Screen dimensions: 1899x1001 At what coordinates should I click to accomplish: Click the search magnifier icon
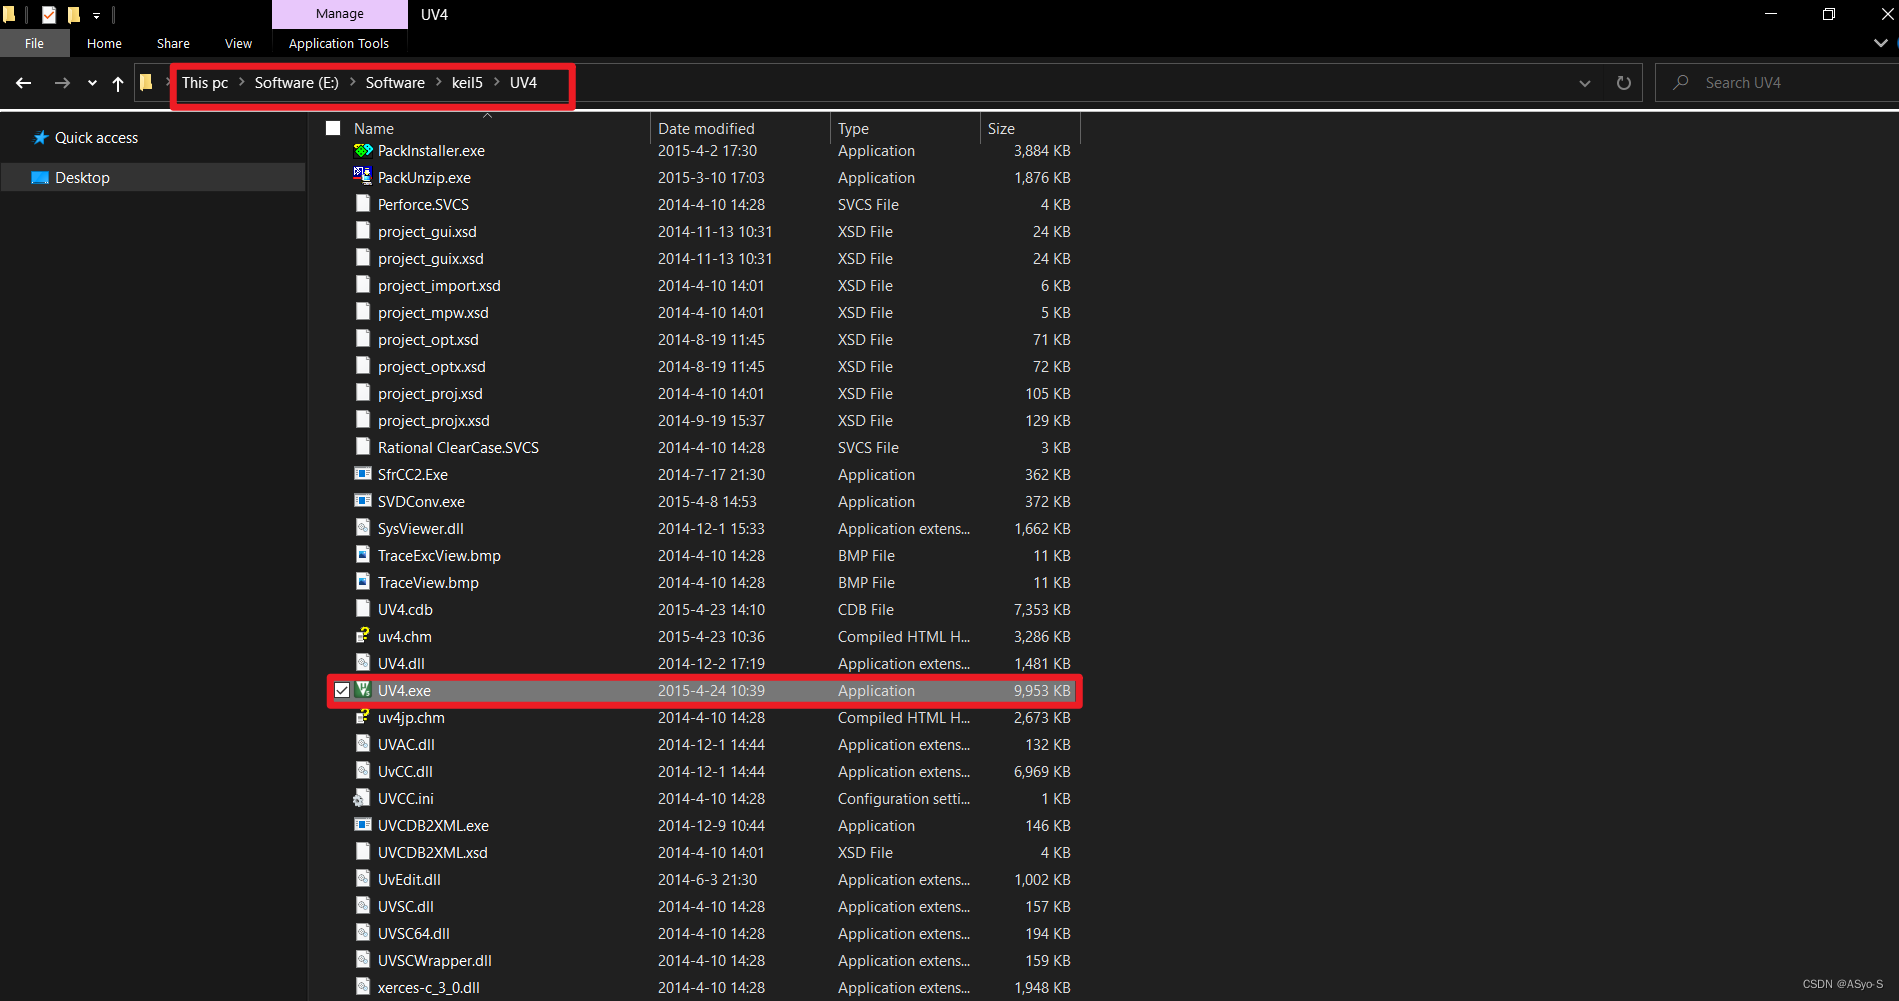(1681, 82)
